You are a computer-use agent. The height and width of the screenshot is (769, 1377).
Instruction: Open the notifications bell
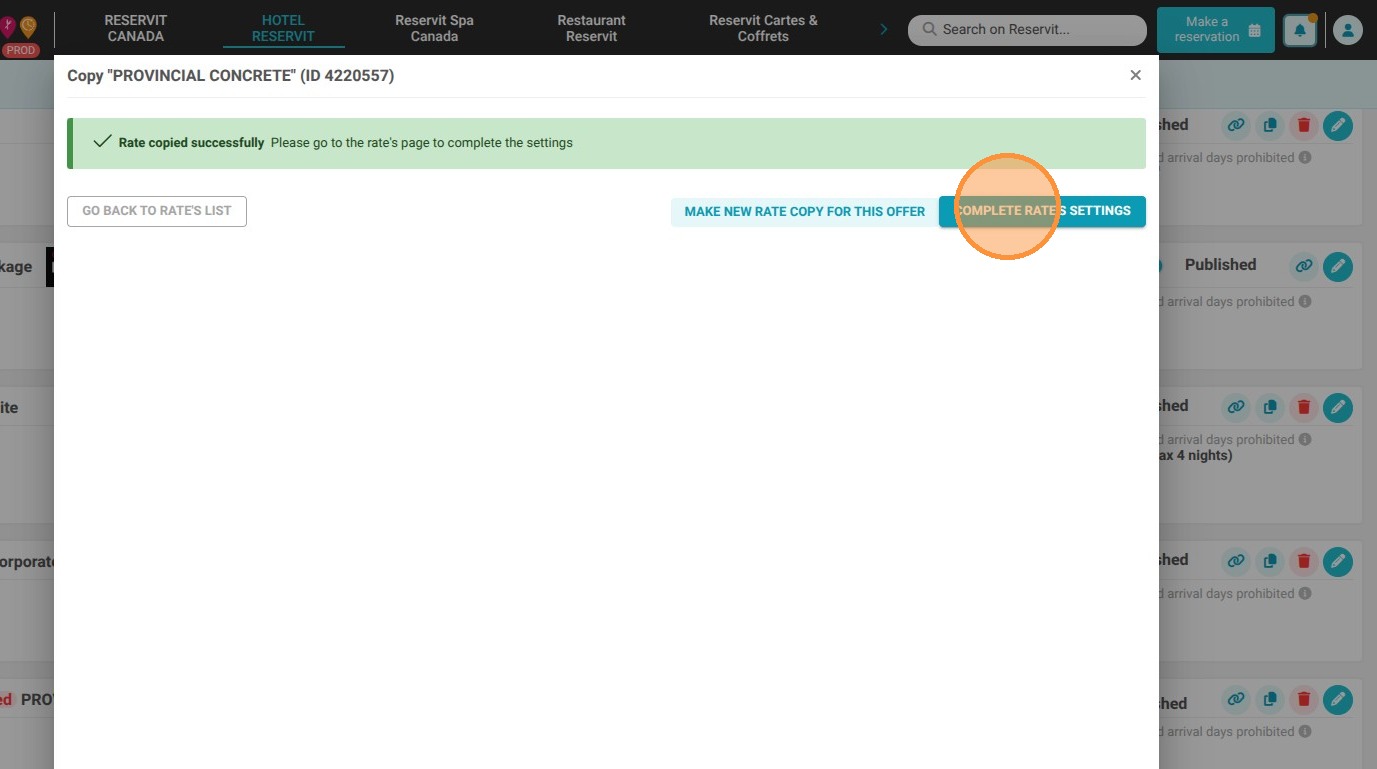[1300, 30]
